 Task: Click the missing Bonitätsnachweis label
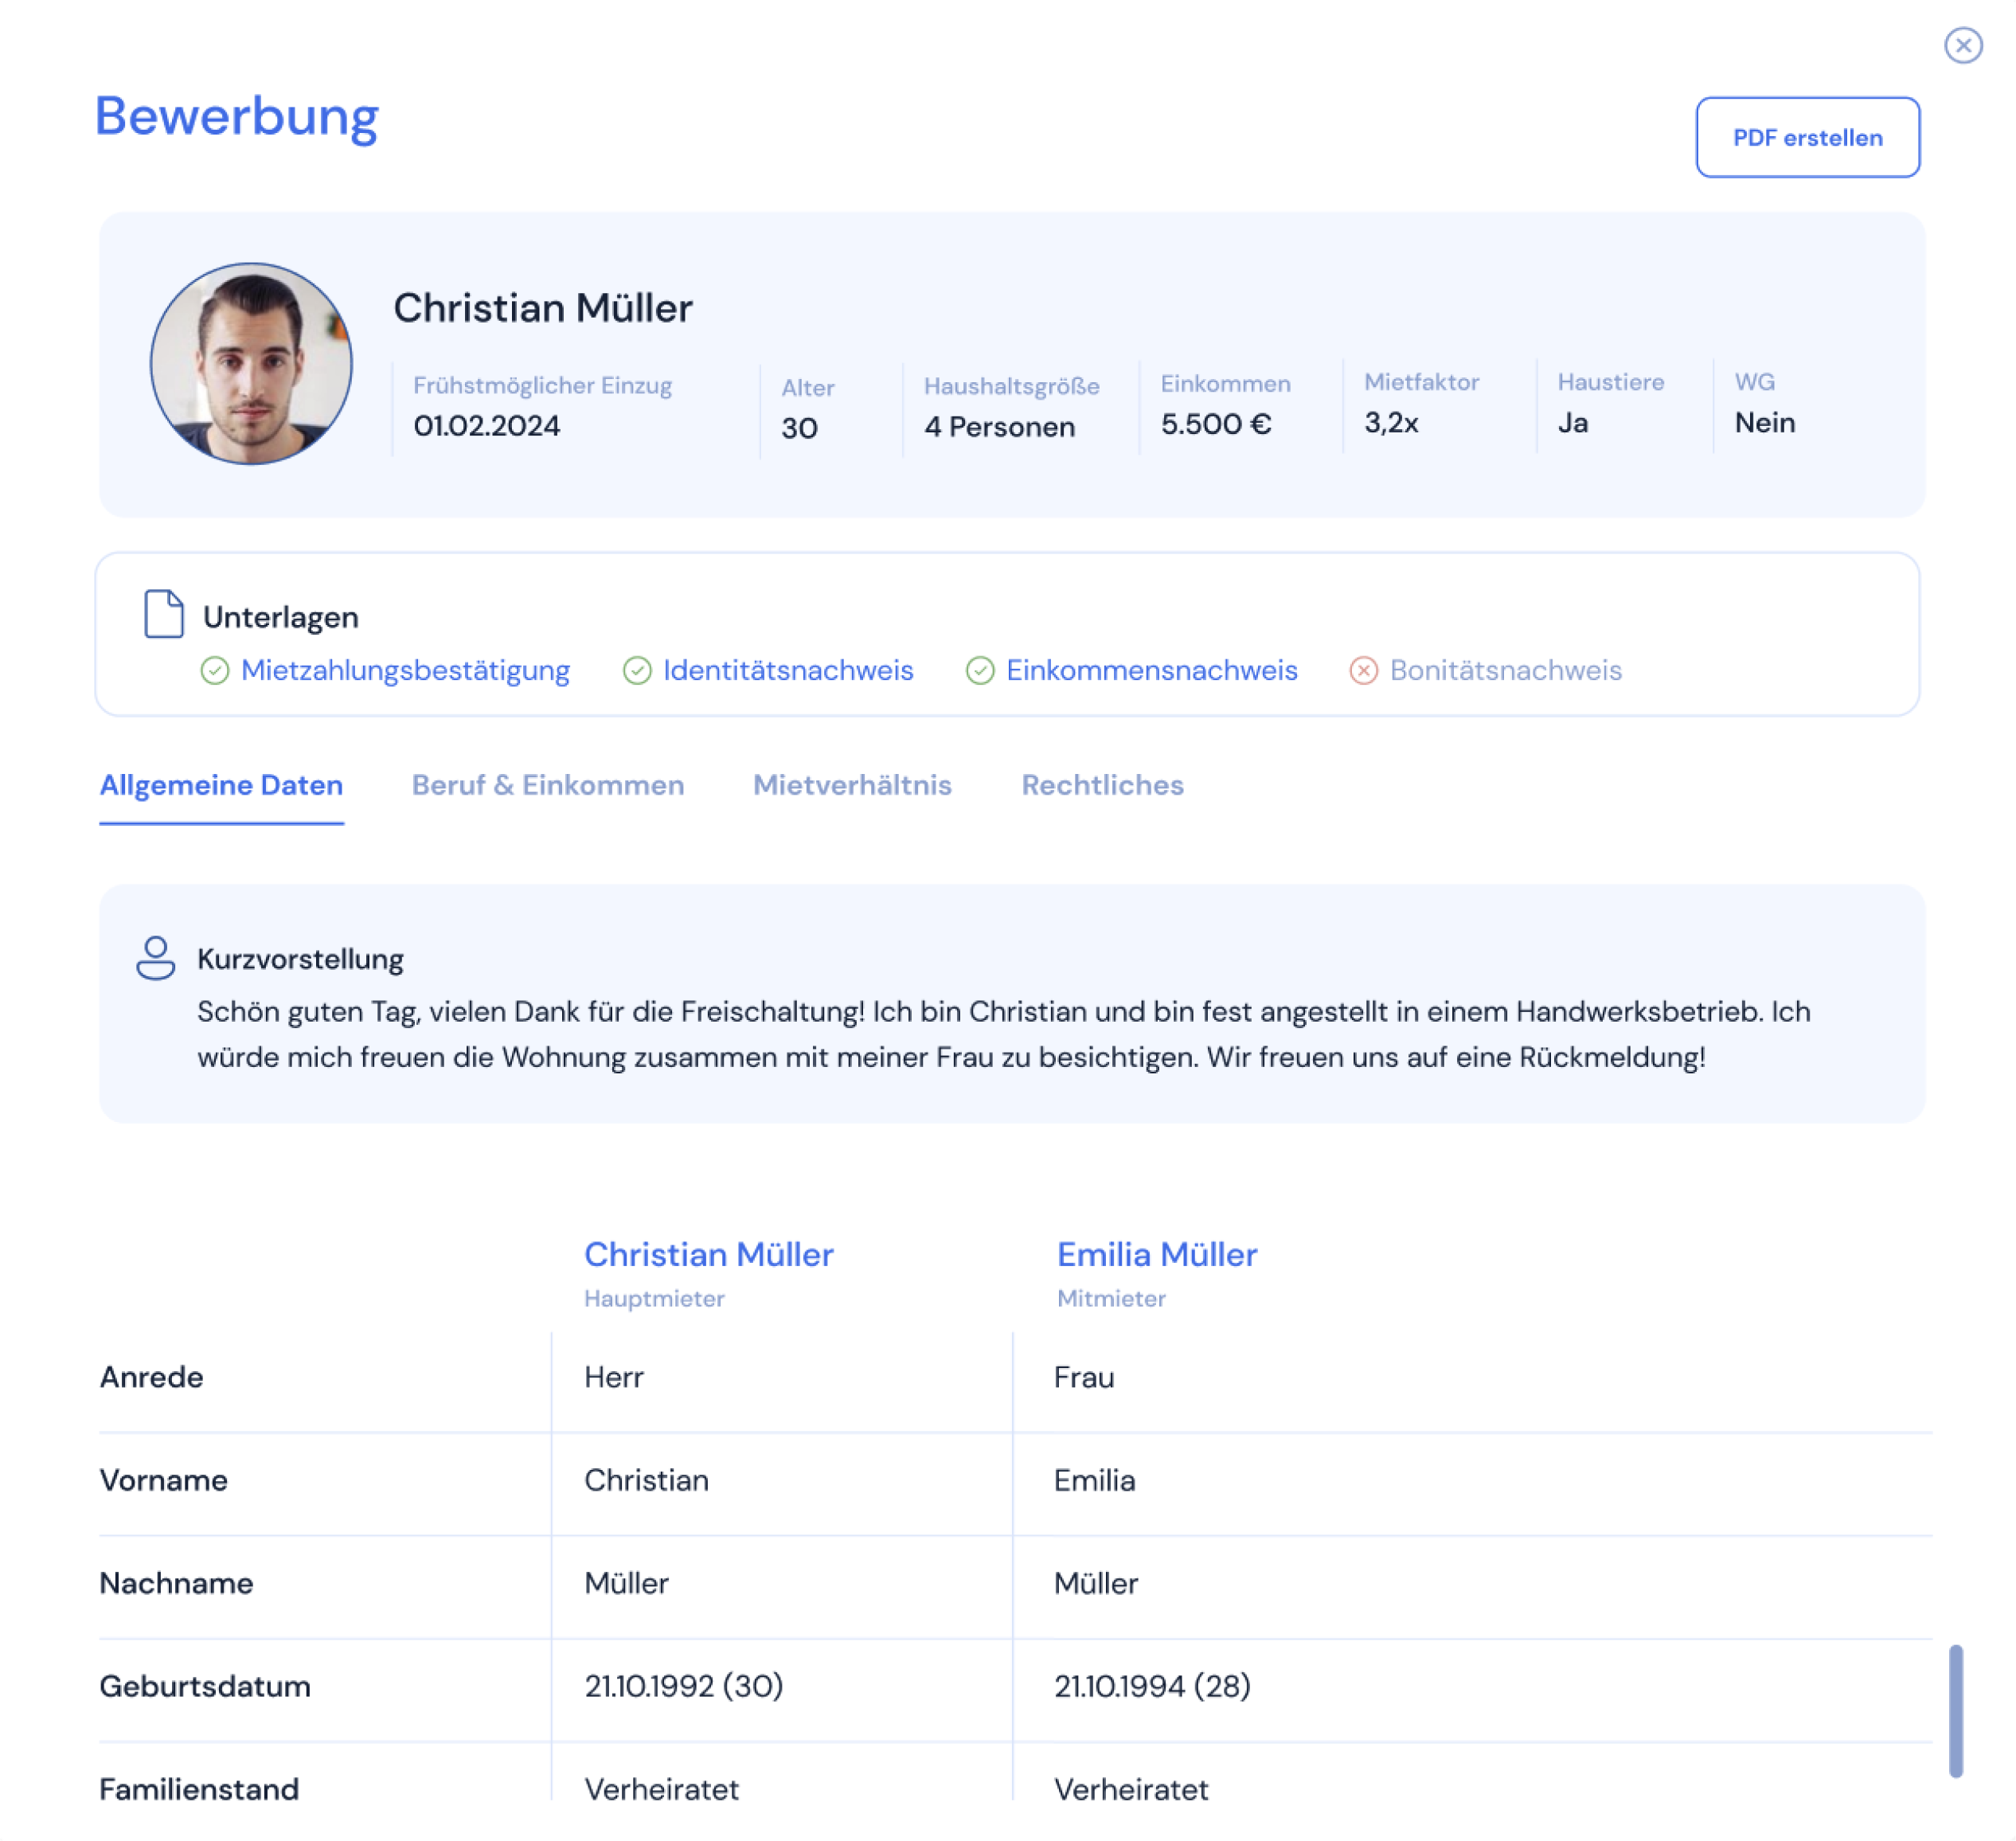coord(1505,670)
